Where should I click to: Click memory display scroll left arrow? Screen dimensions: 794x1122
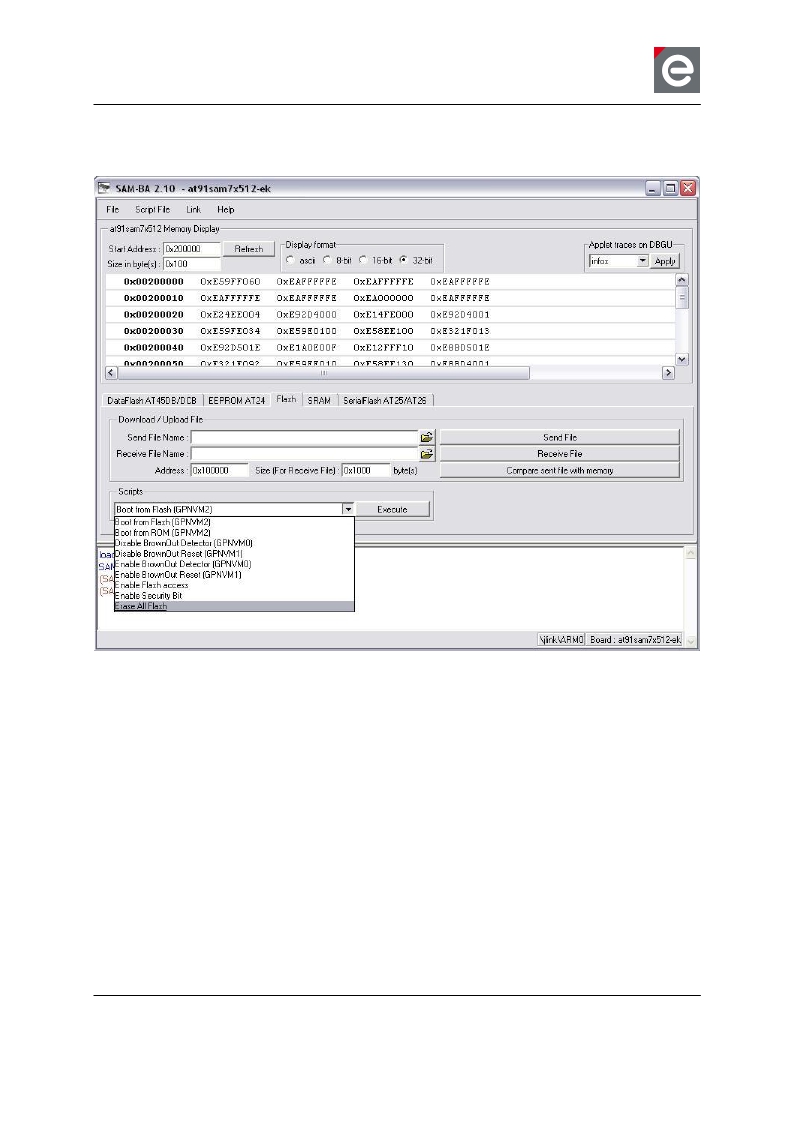pos(111,373)
